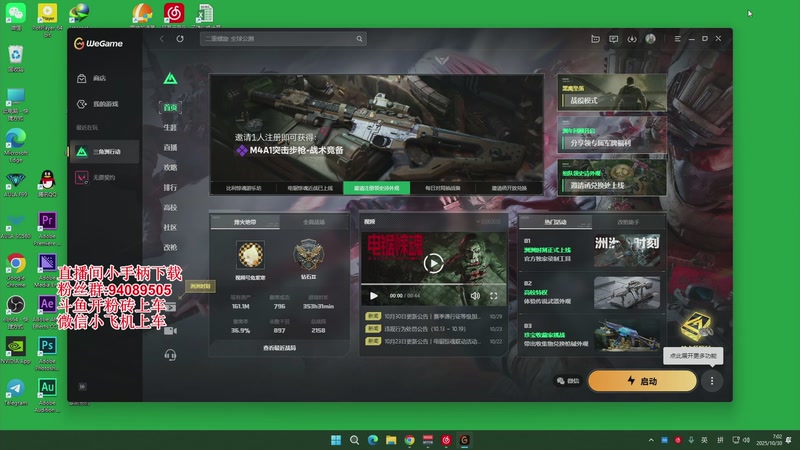Select fifth banner tab on far right
The width and height of the screenshot is (800, 450).
click(x=509, y=188)
